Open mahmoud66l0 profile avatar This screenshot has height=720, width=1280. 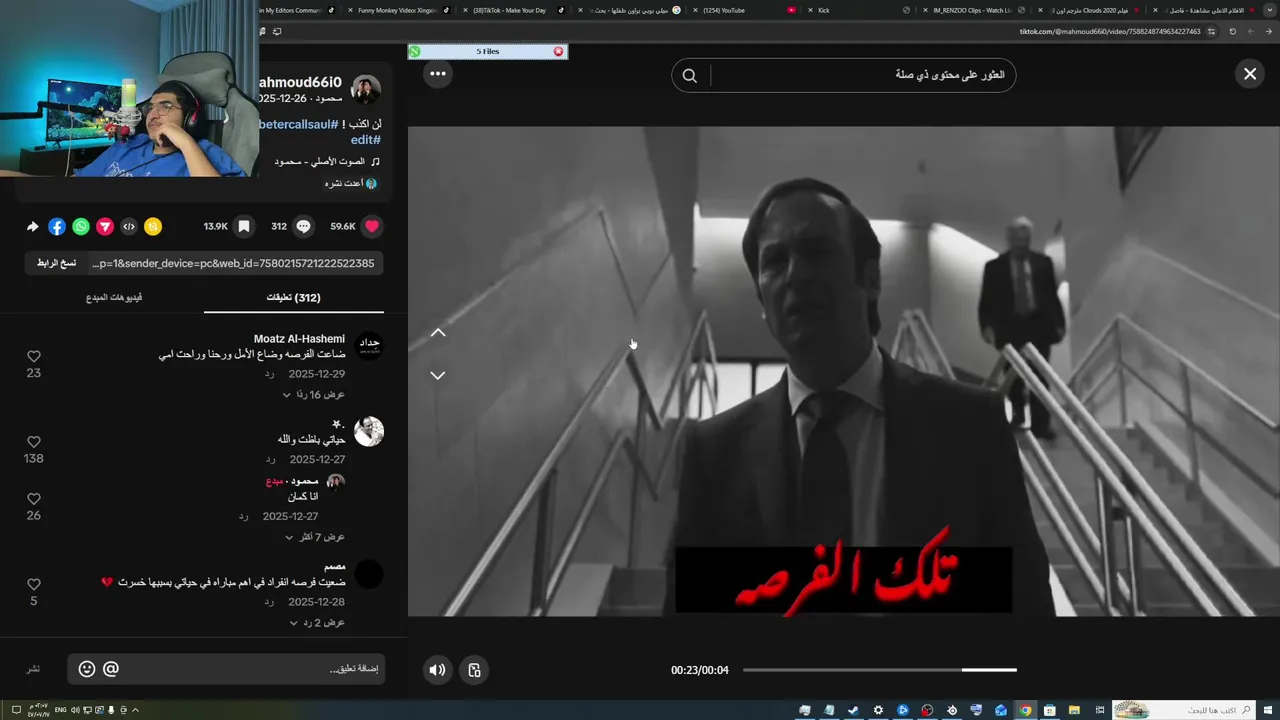[x=366, y=90]
